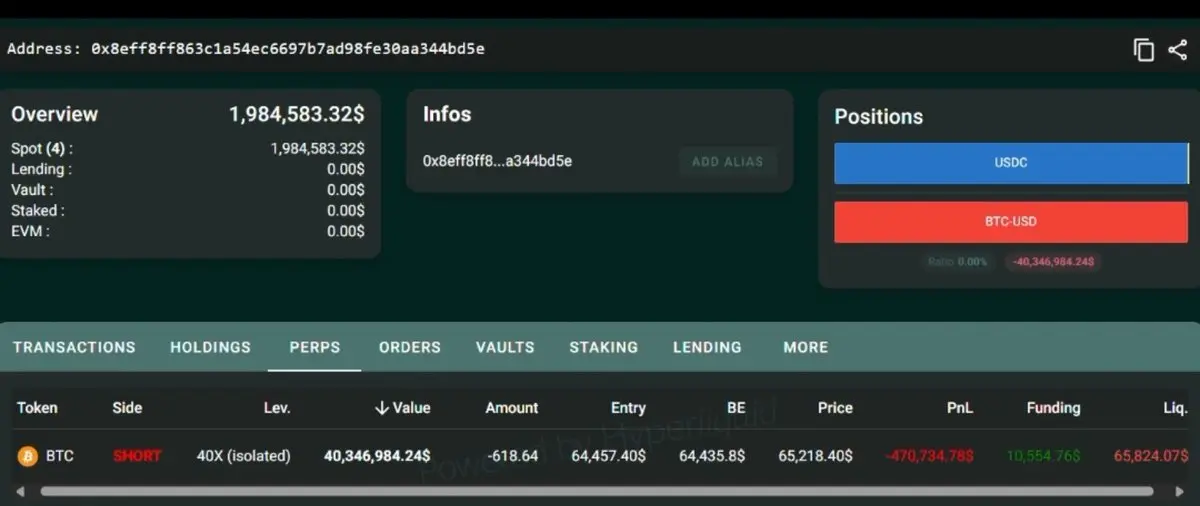Click the -470,734.78$ PnL value
This screenshot has width=1200, height=506.
(x=929, y=456)
